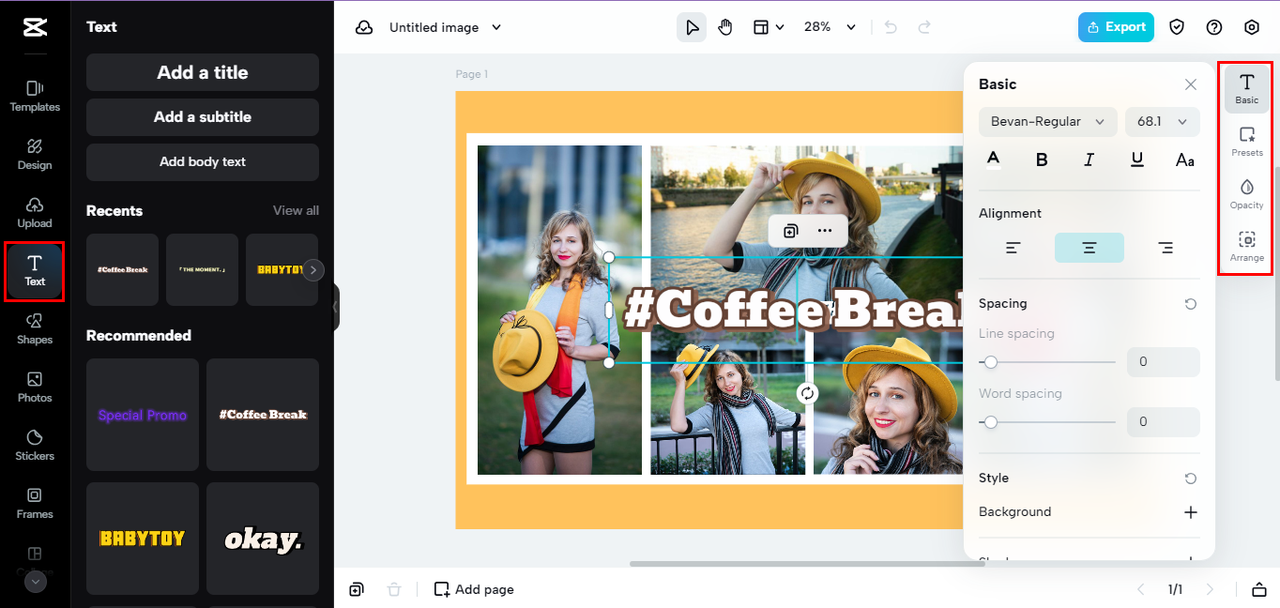Toggle italic formatting
Viewport: 1280px width, 608px height.
1089,159
